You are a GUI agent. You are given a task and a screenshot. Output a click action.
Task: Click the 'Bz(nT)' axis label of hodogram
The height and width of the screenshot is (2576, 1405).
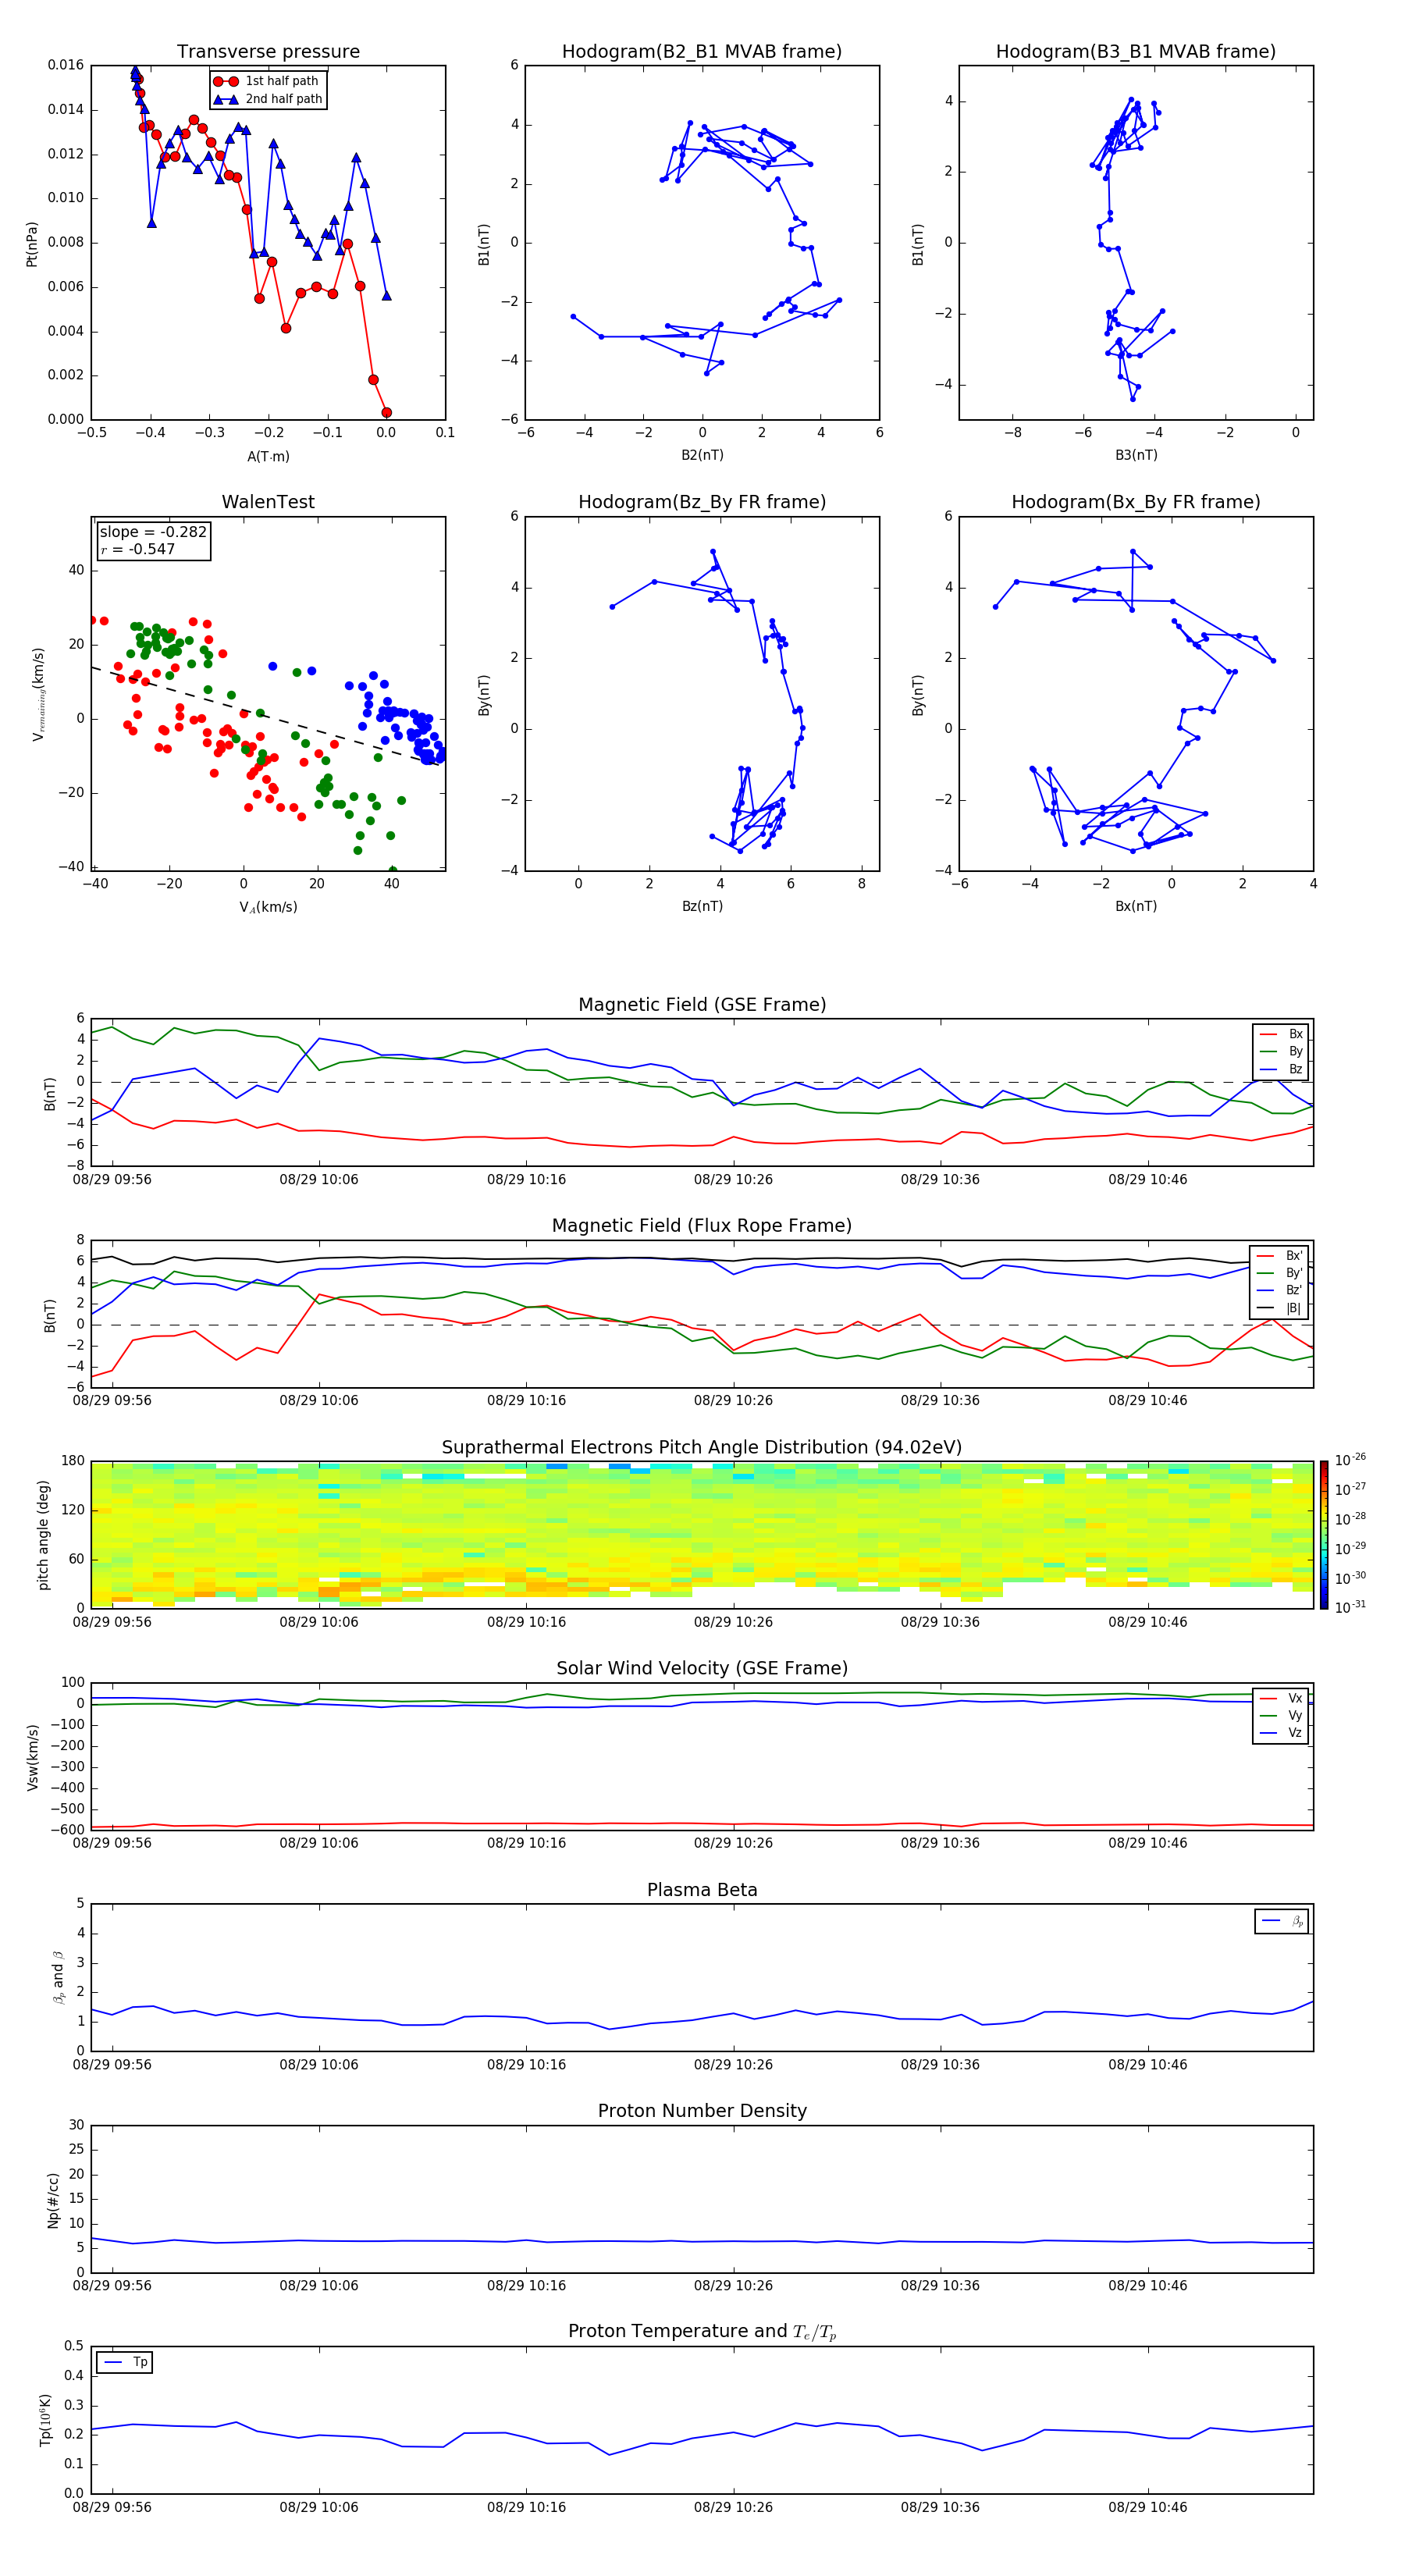(x=702, y=906)
